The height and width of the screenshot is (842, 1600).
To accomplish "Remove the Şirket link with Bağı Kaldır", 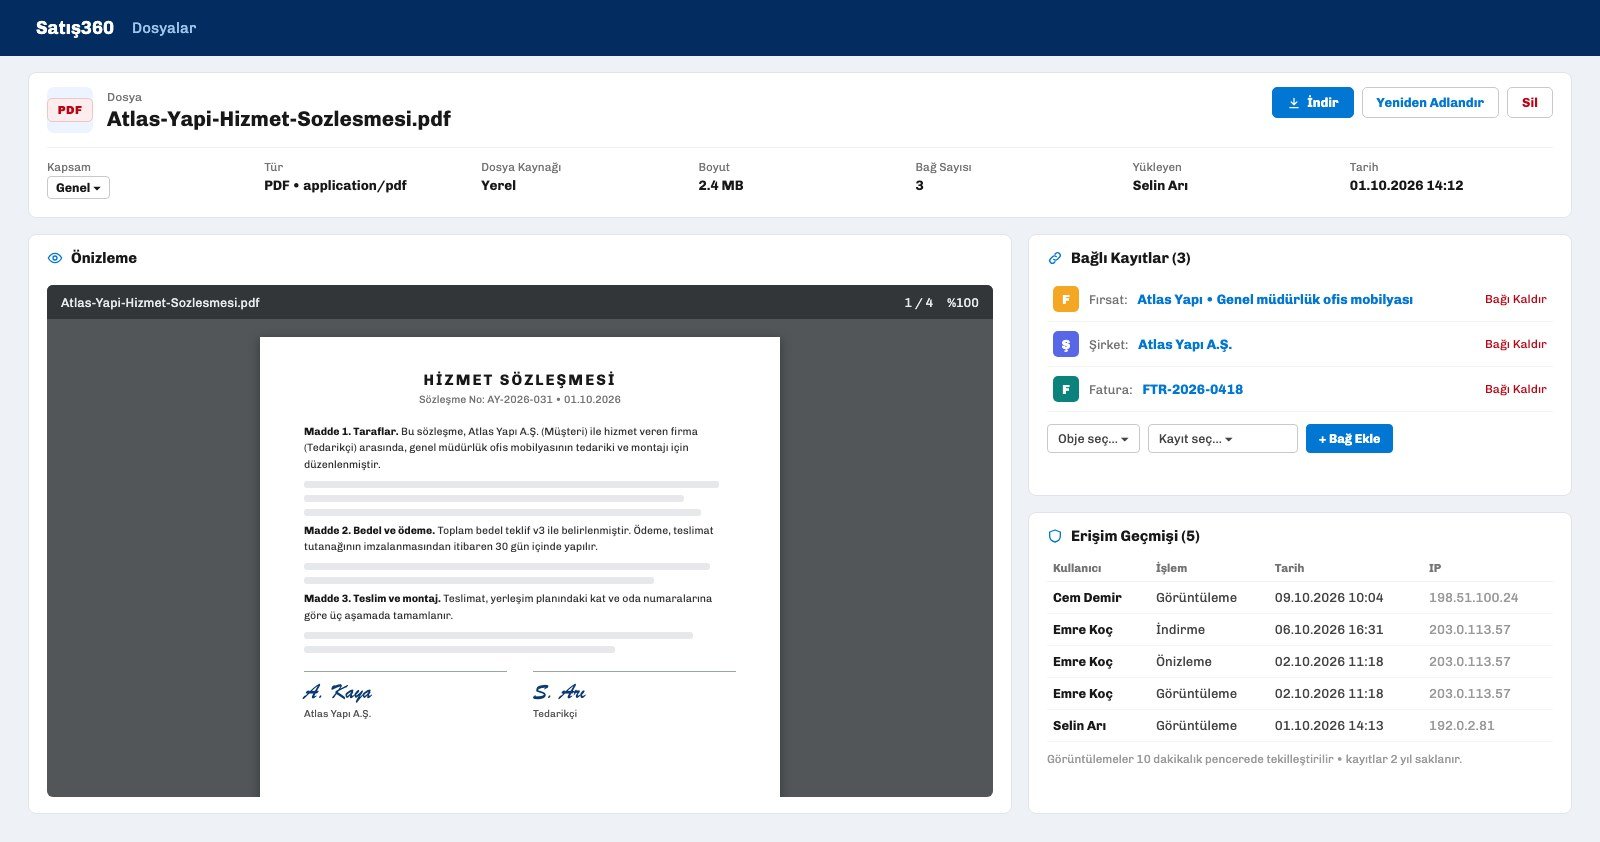I will (1516, 344).
